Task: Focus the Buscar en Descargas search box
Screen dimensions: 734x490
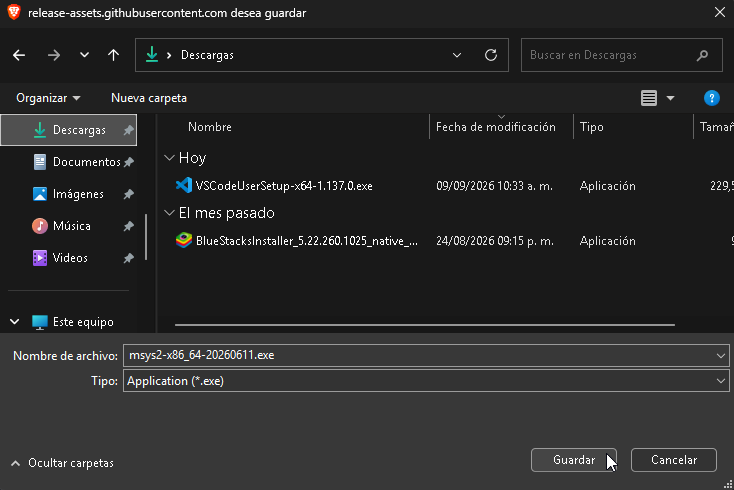Action: click(622, 55)
